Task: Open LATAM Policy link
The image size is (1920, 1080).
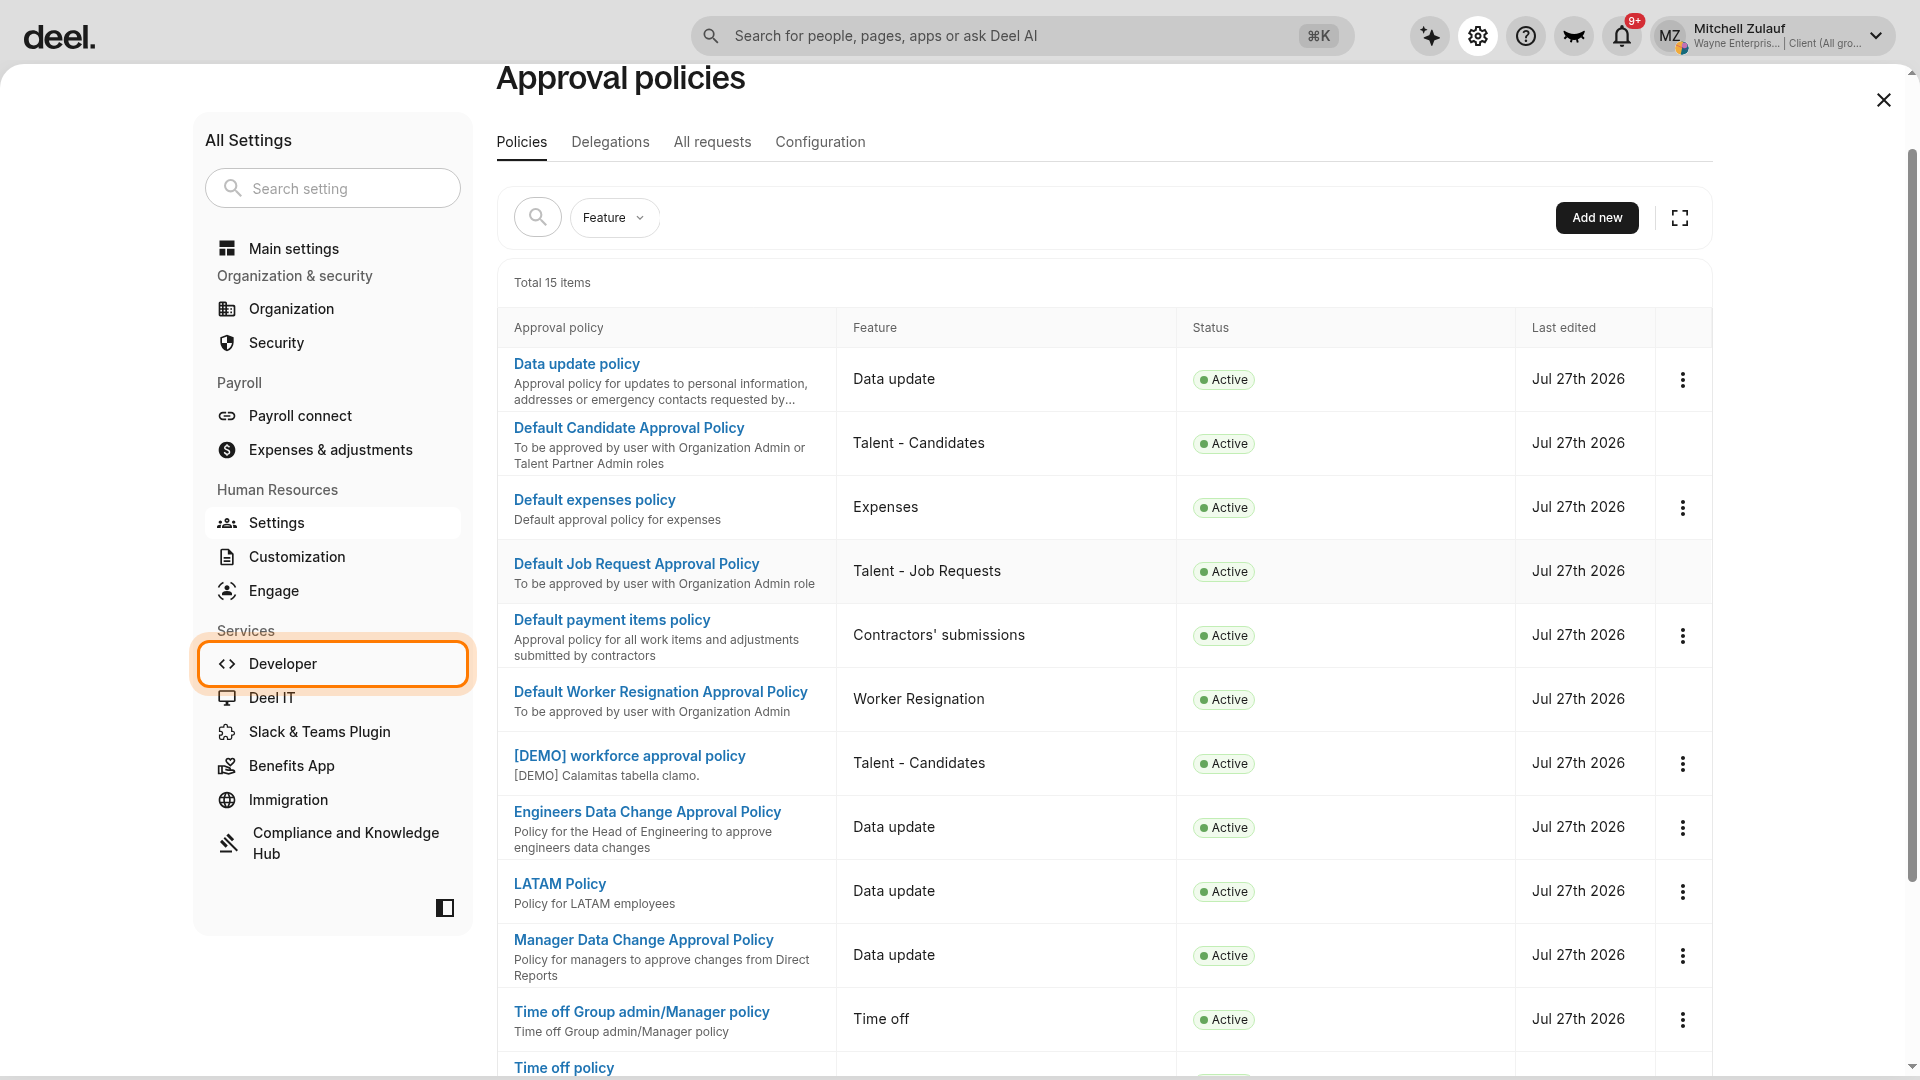Action: [x=560, y=884]
